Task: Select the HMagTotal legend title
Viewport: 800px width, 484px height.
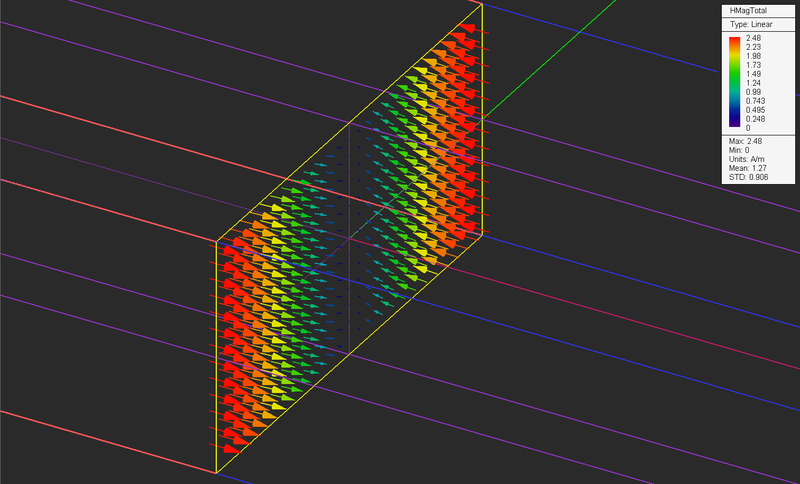Action: click(748, 11)
